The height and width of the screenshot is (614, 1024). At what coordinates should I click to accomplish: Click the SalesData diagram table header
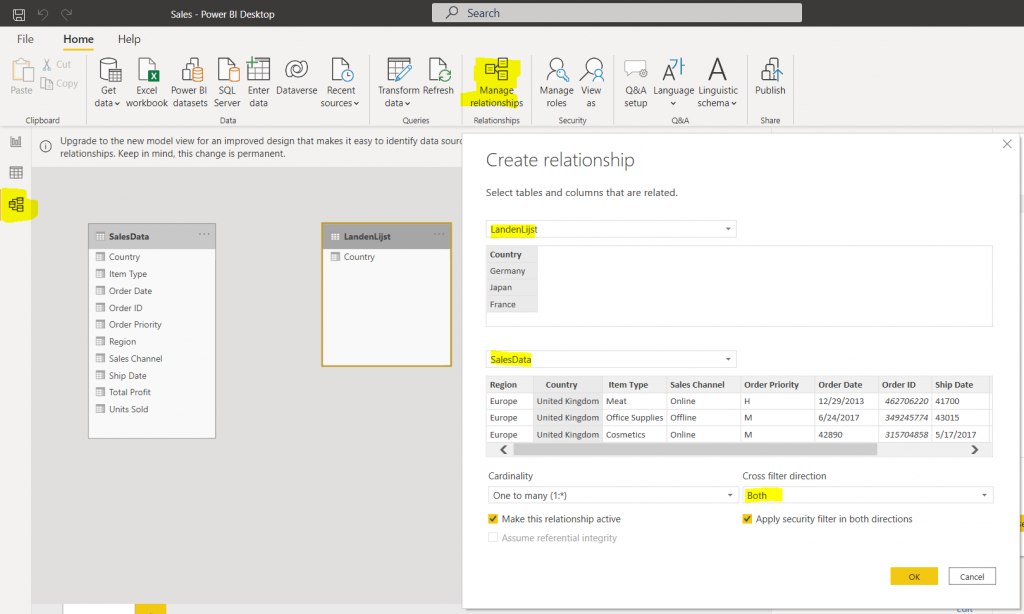coord(152,236)
